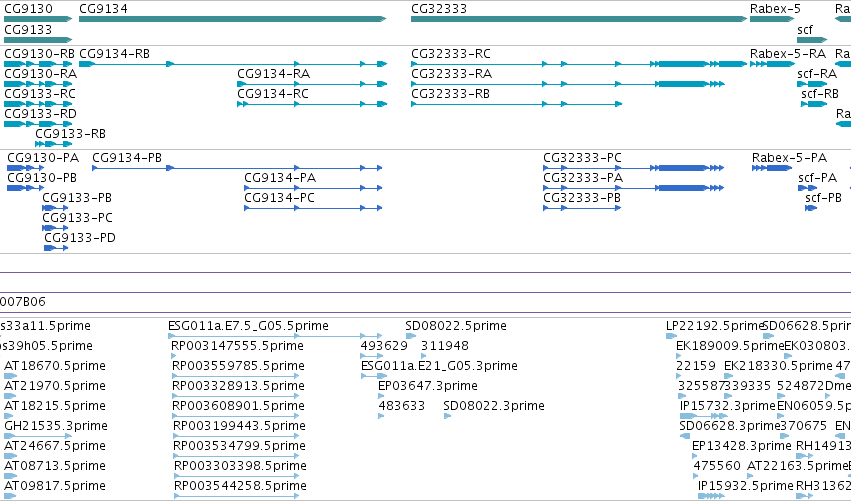Select protein scf-PB
The image size is (851, 501).
pos(823,198)
